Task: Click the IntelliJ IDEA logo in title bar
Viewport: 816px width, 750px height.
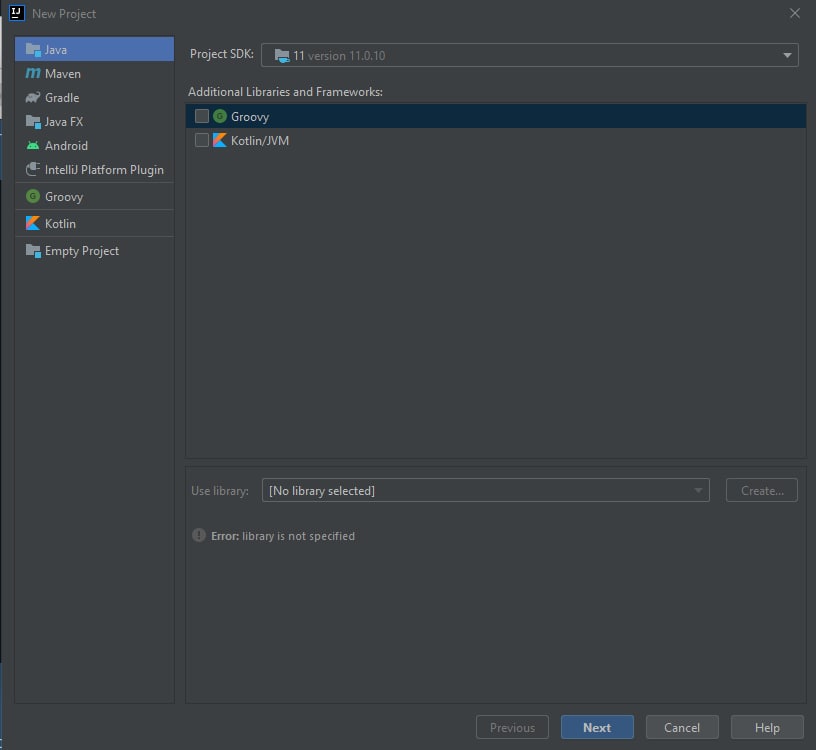Action: click(17, 13)
